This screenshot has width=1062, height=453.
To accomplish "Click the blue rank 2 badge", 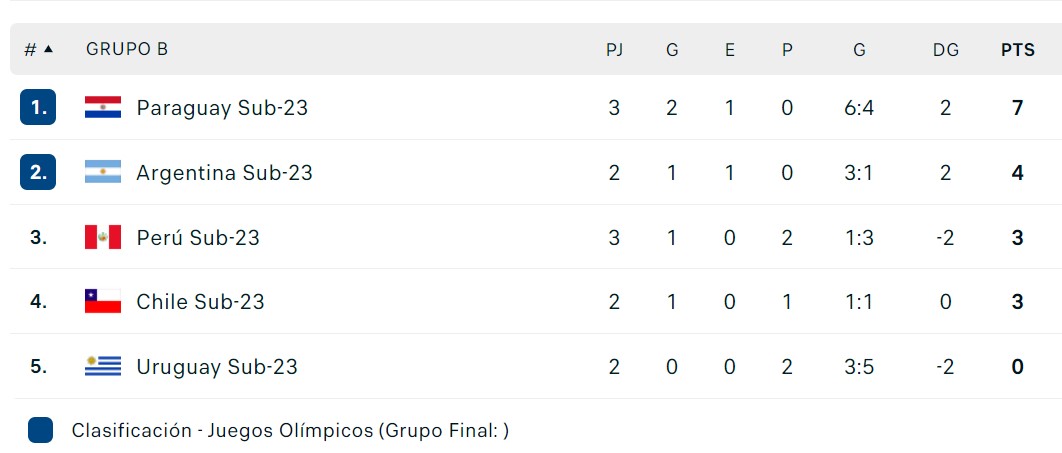I will [x=38, y=172].
